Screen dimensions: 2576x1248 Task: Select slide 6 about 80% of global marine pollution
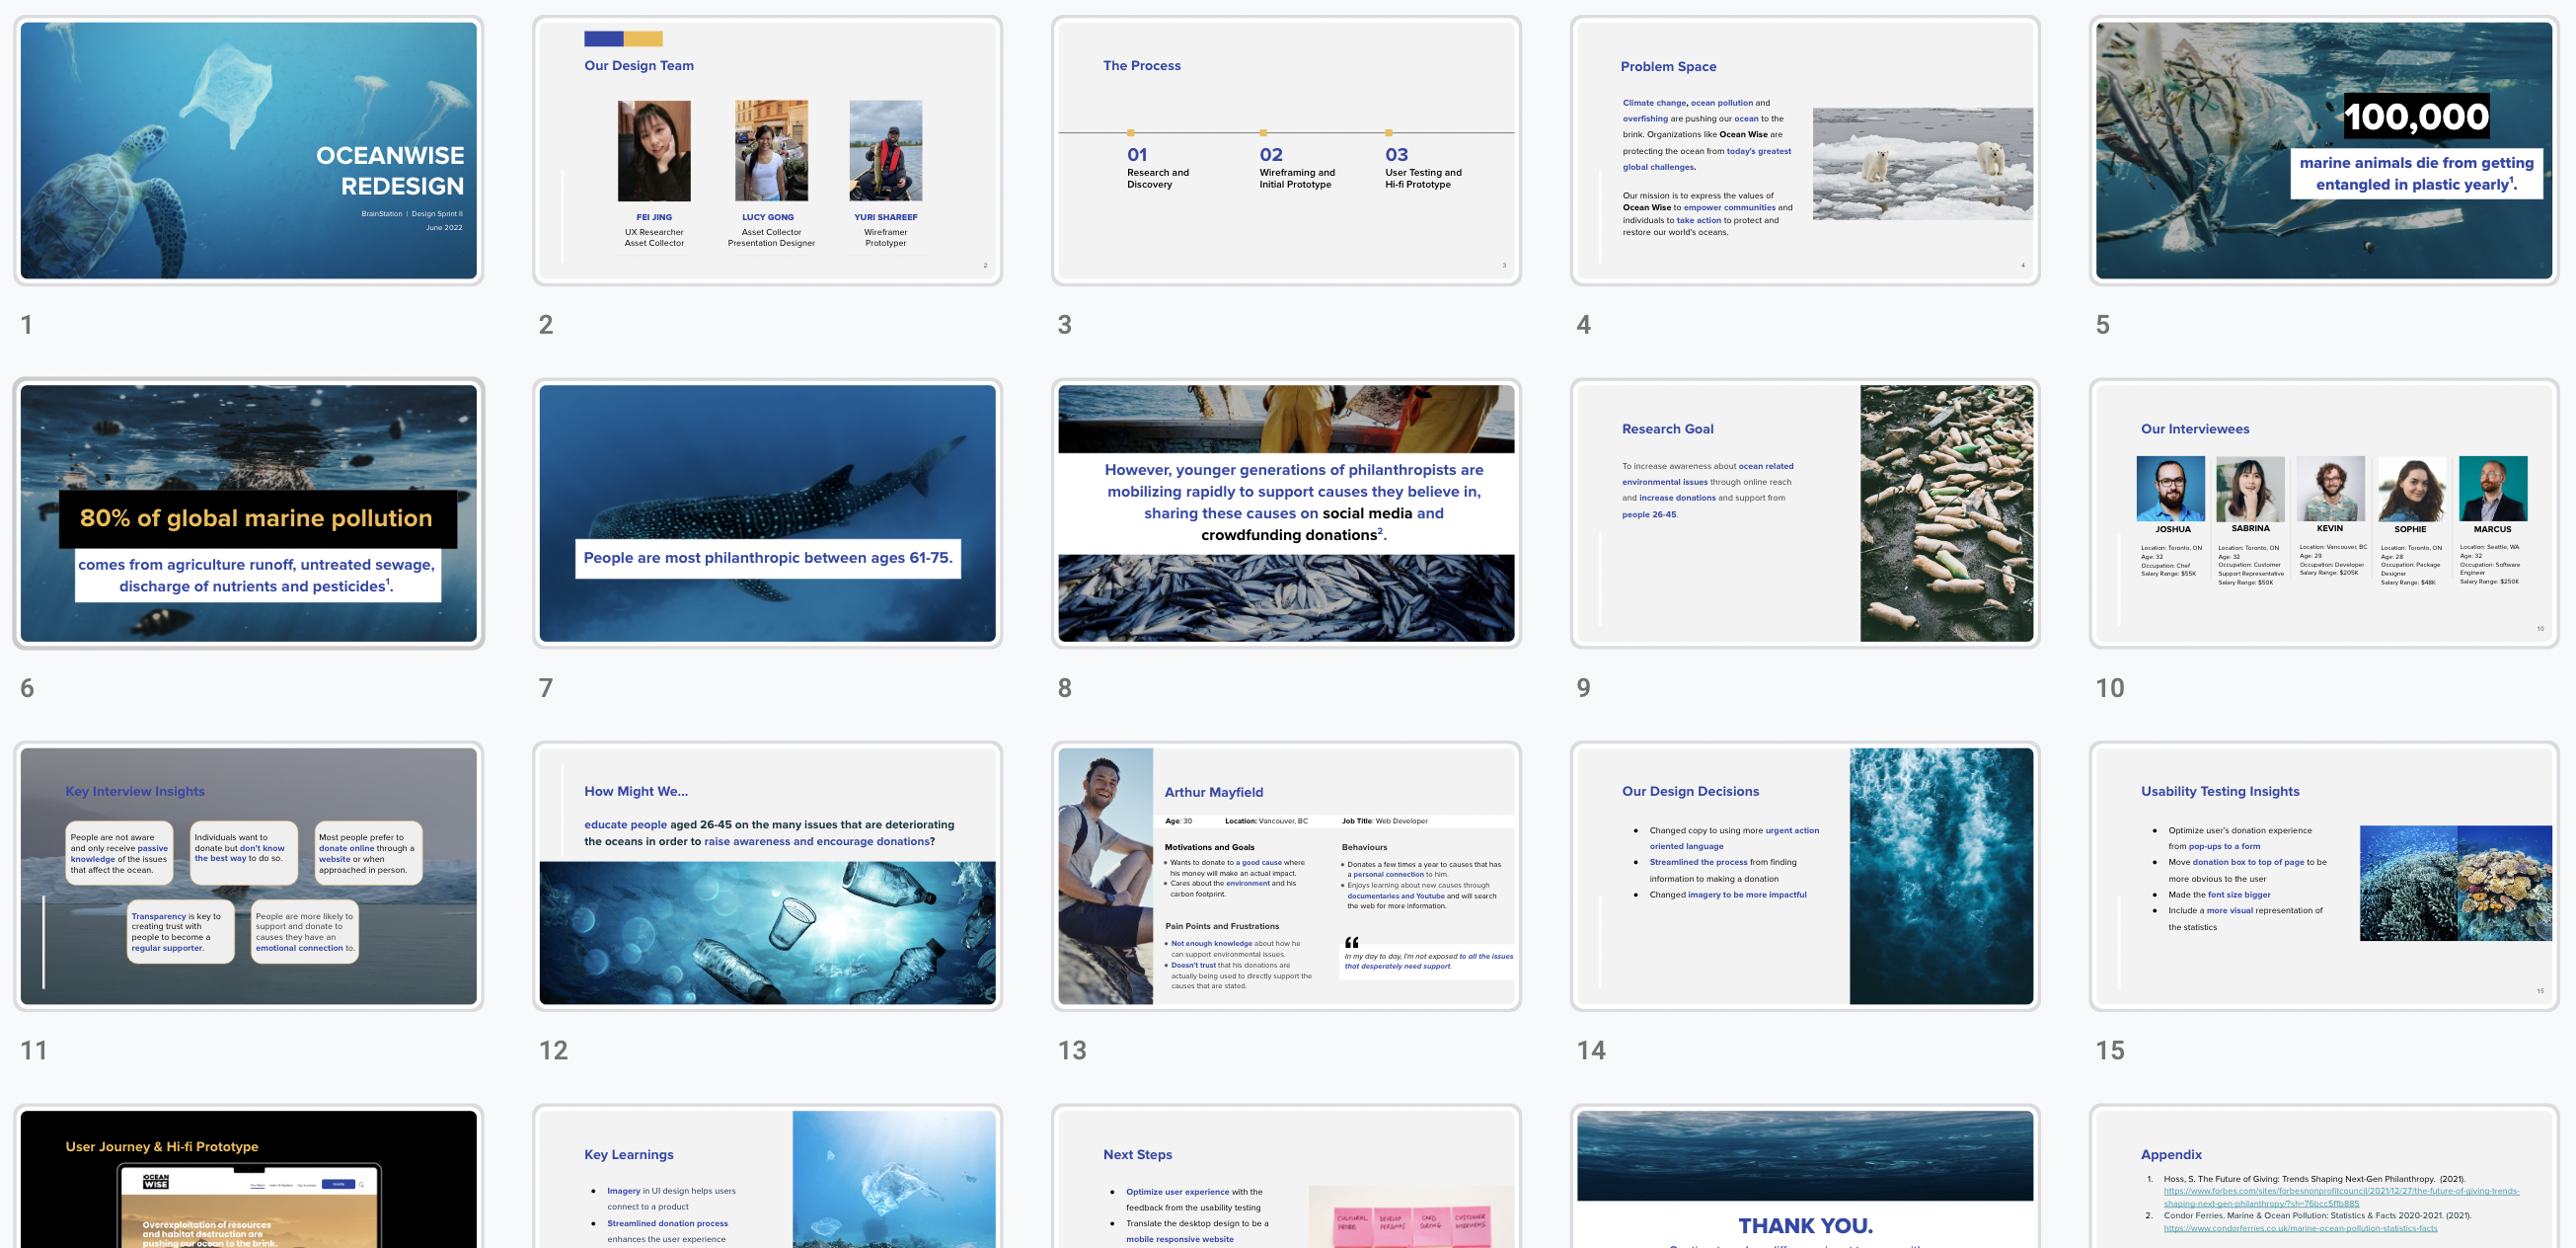tap(248, 513)
